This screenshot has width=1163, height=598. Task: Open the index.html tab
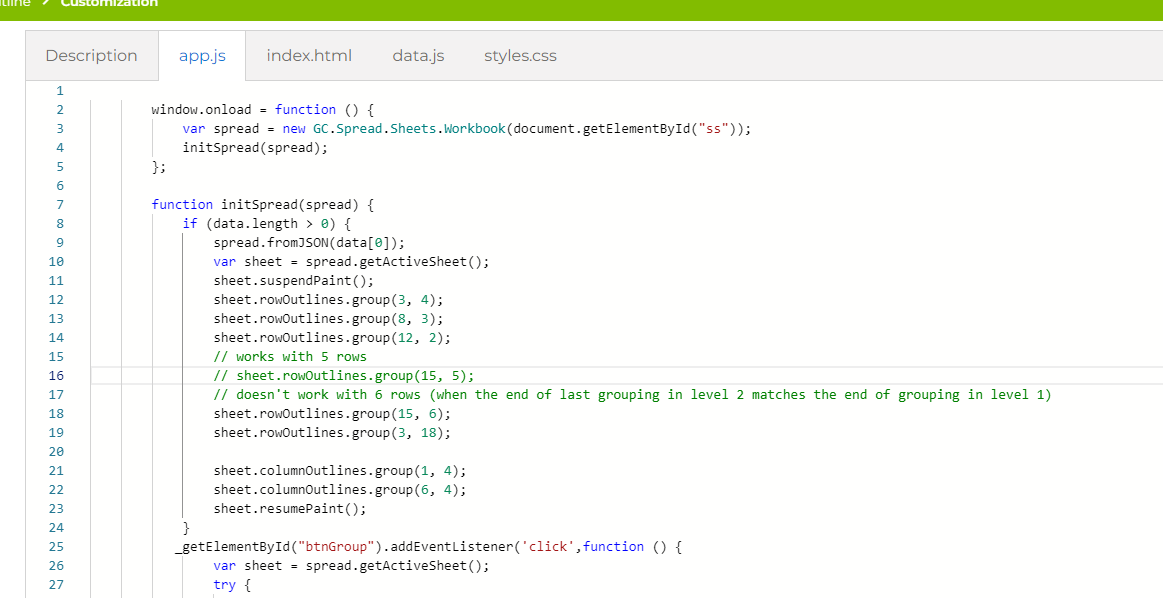(309, 56)
